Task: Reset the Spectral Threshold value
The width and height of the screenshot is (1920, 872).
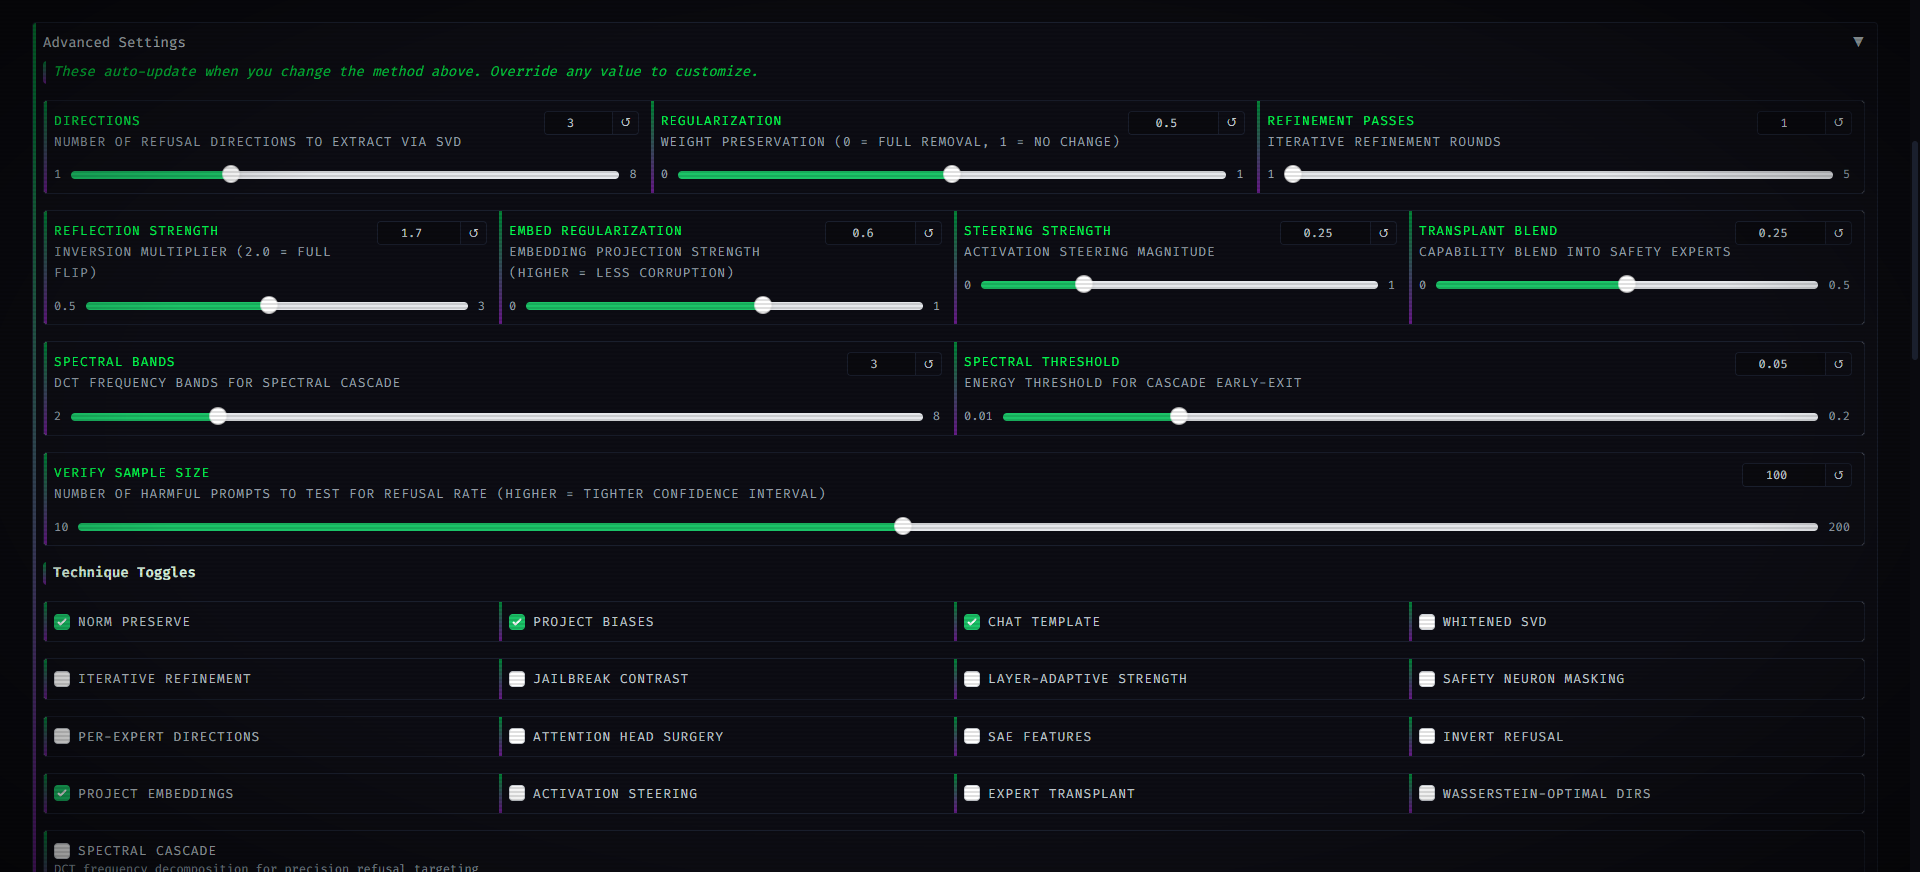Action: (x=1839, y=364)
